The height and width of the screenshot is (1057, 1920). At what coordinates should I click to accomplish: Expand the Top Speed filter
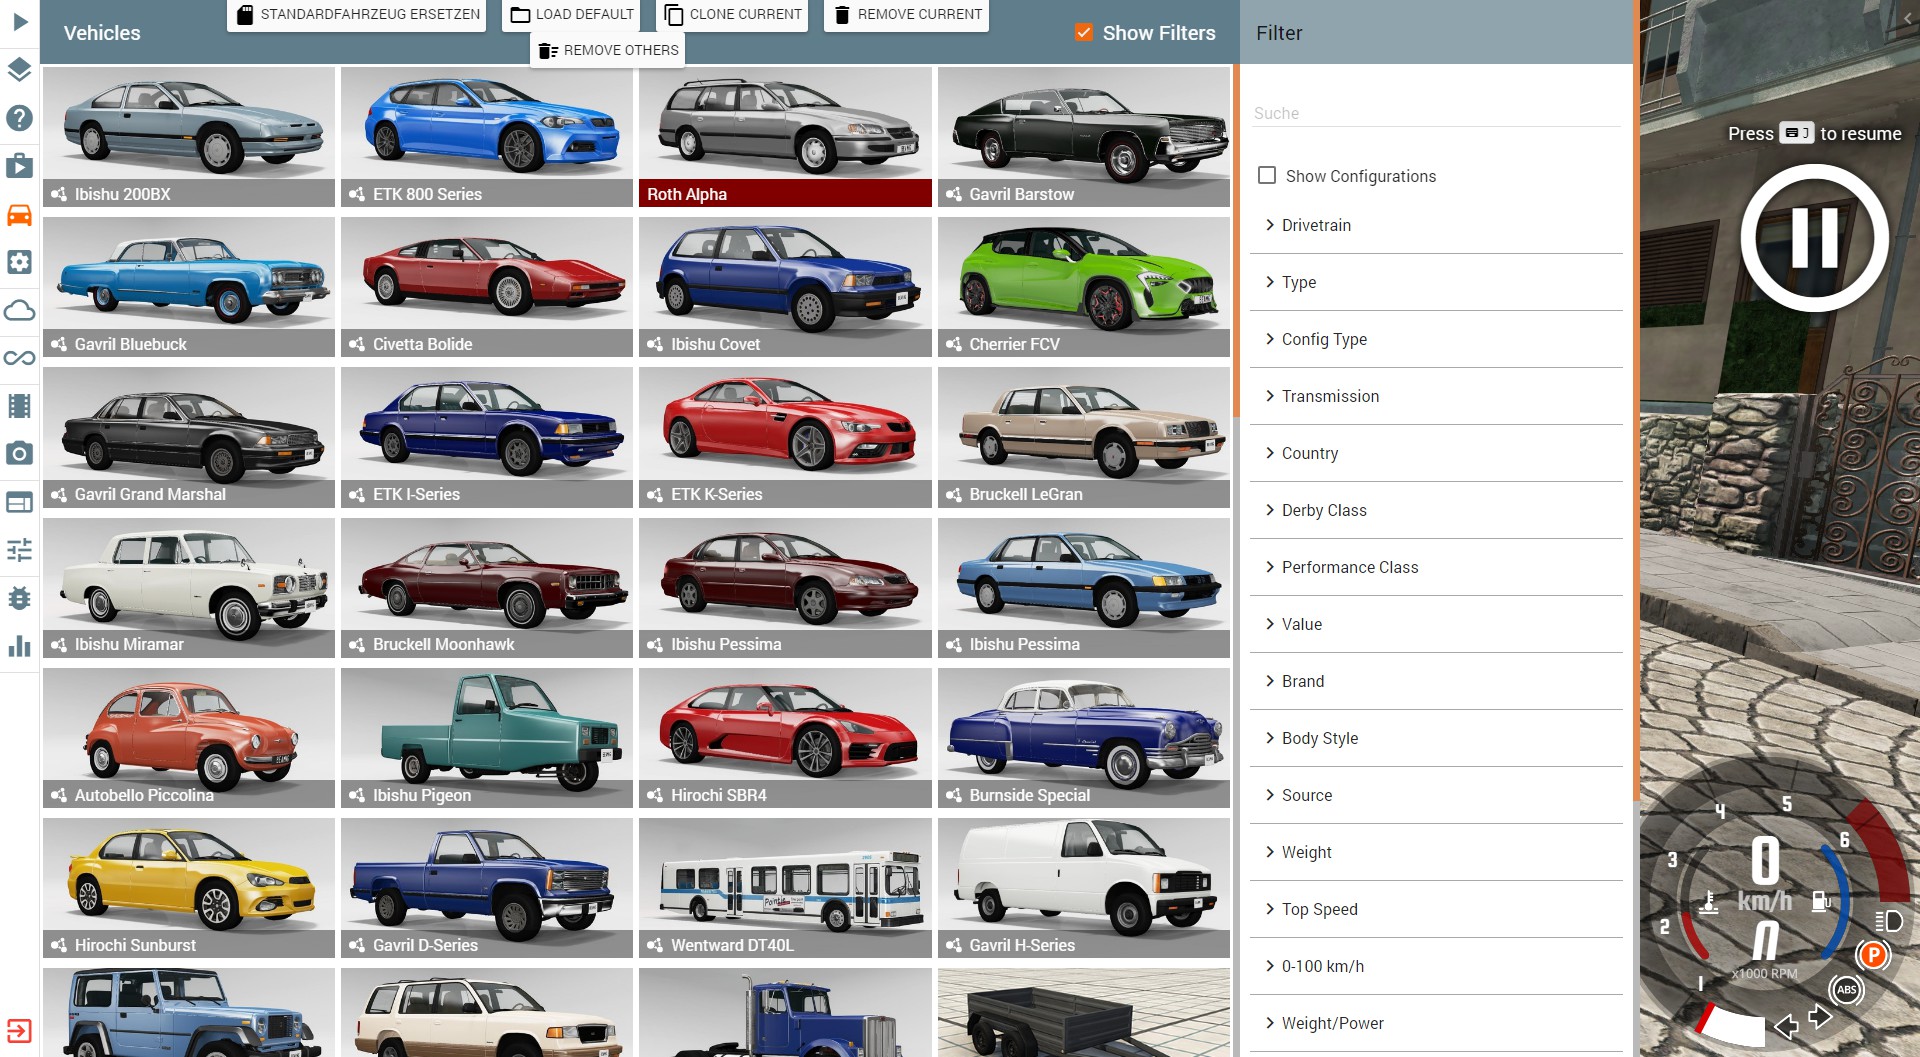1436,909
